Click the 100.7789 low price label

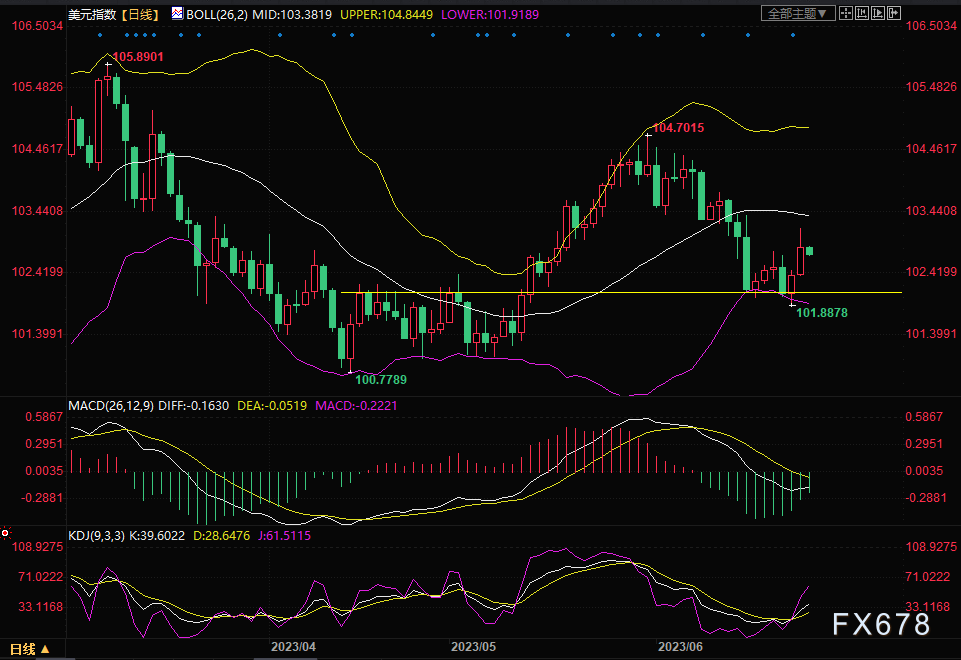tap(381, 379)
